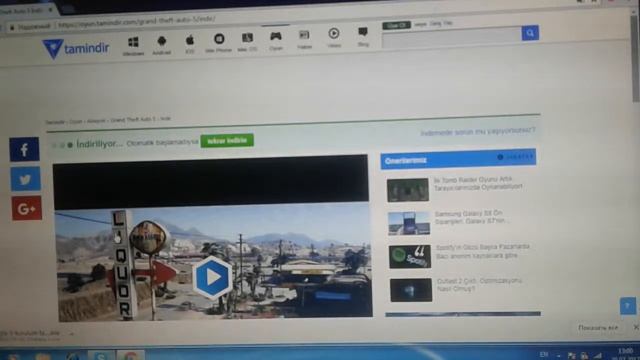The image size is (640, 360).
Task: Open the Spotify article thumbnail
Action: (410, 257)
